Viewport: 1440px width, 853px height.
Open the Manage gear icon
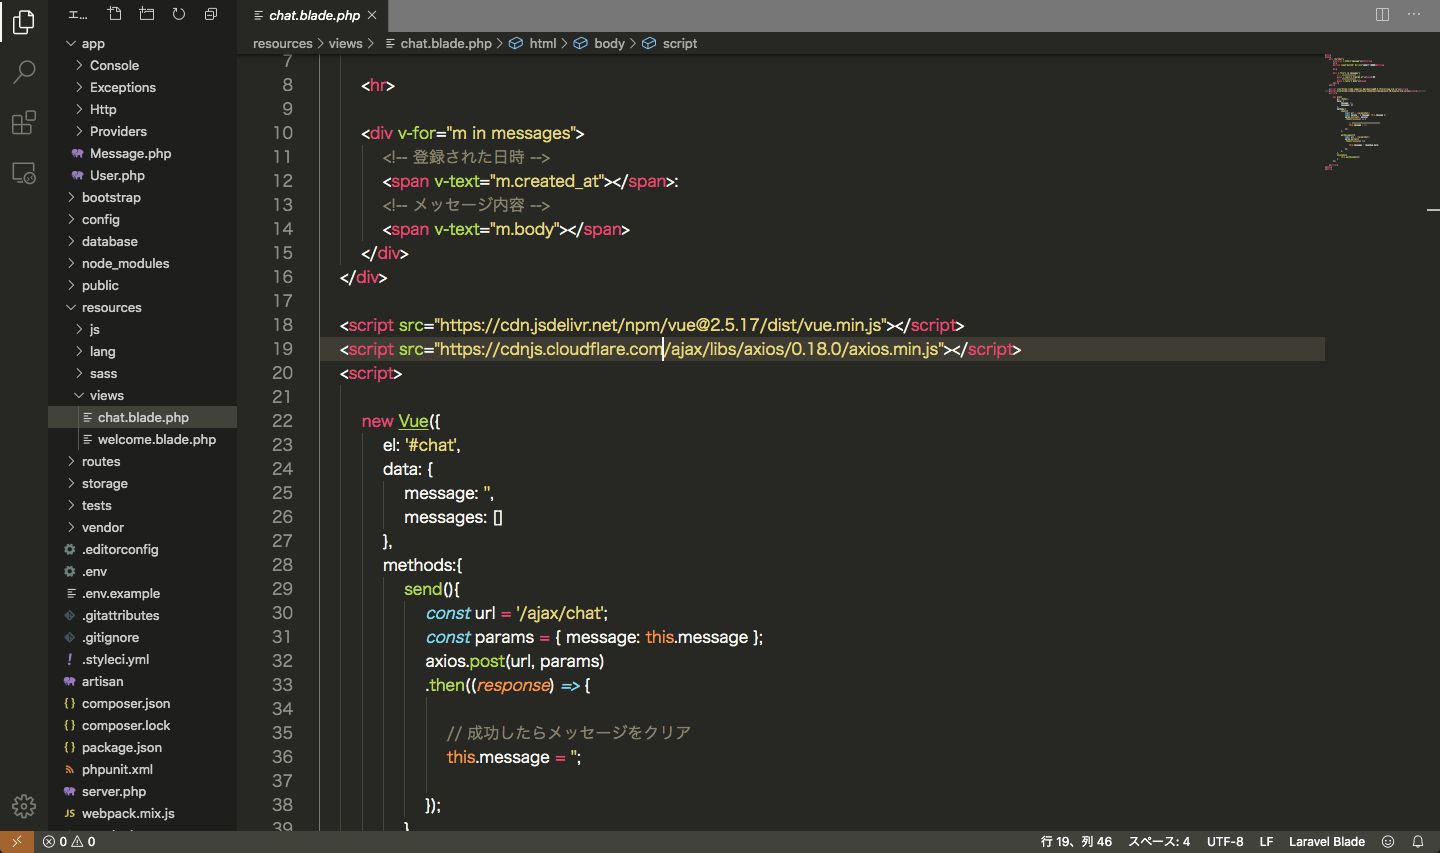[x=24, y=805]
